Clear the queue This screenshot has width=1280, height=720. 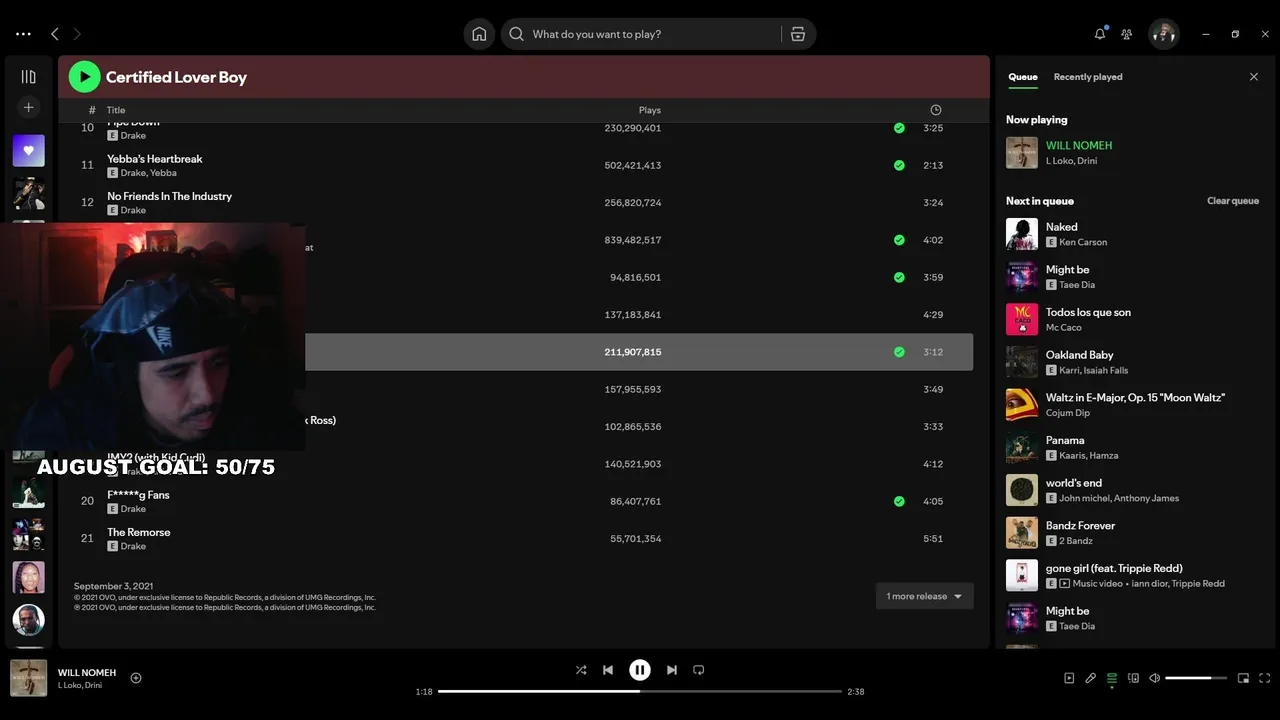click(x=1233, y=201)
